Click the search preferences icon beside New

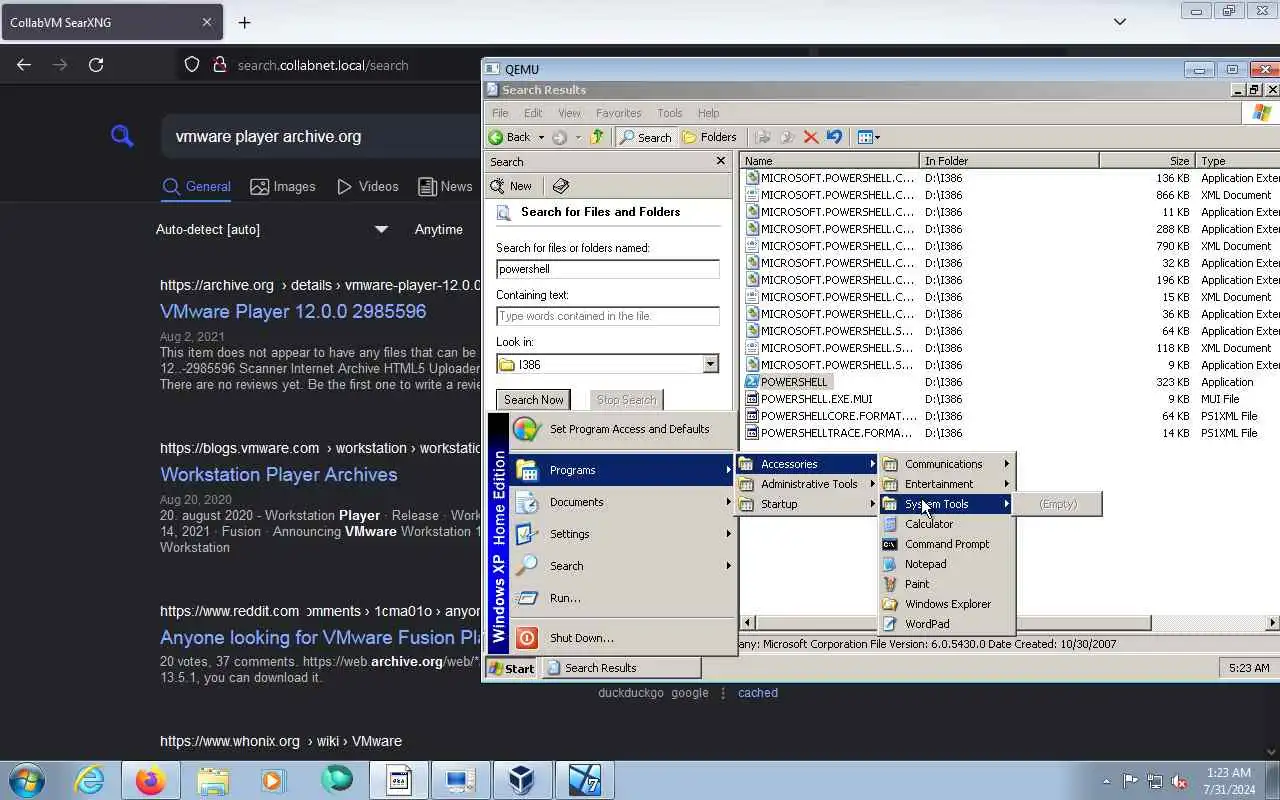click(x=561, y=186)
